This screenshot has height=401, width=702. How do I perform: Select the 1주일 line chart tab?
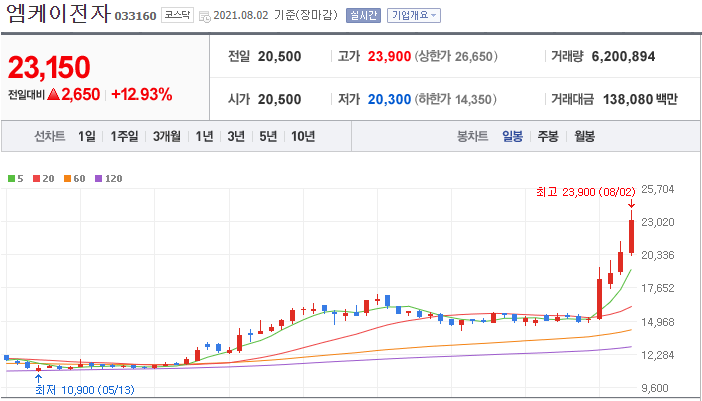point(124,137)
